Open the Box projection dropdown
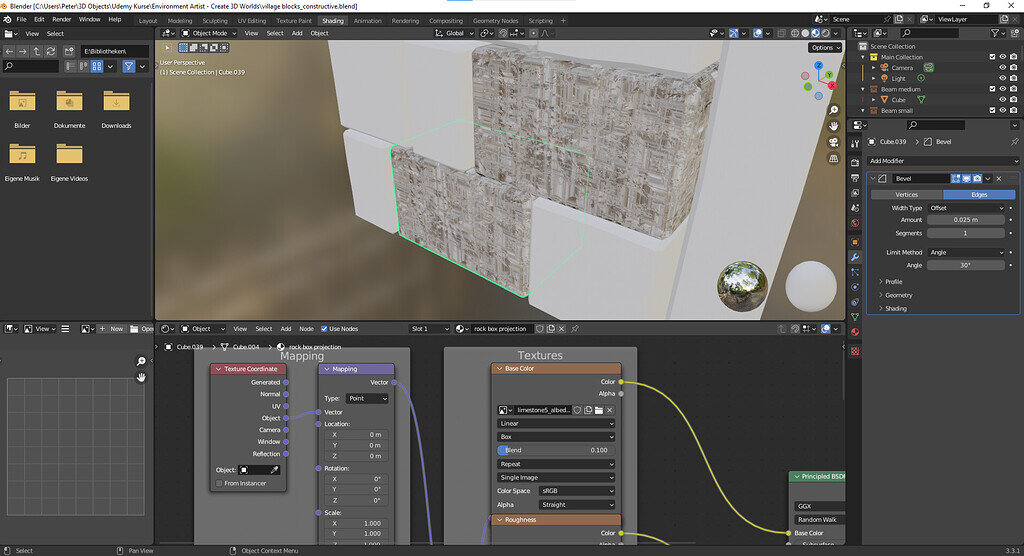This screenshot has width=1024, height=556. pos(556,437)
